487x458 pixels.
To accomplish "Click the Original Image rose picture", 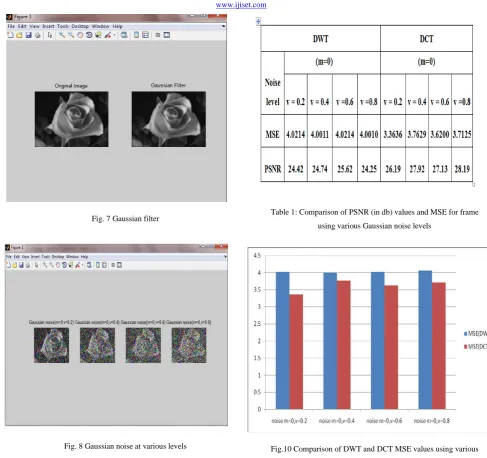I will 72,119.
